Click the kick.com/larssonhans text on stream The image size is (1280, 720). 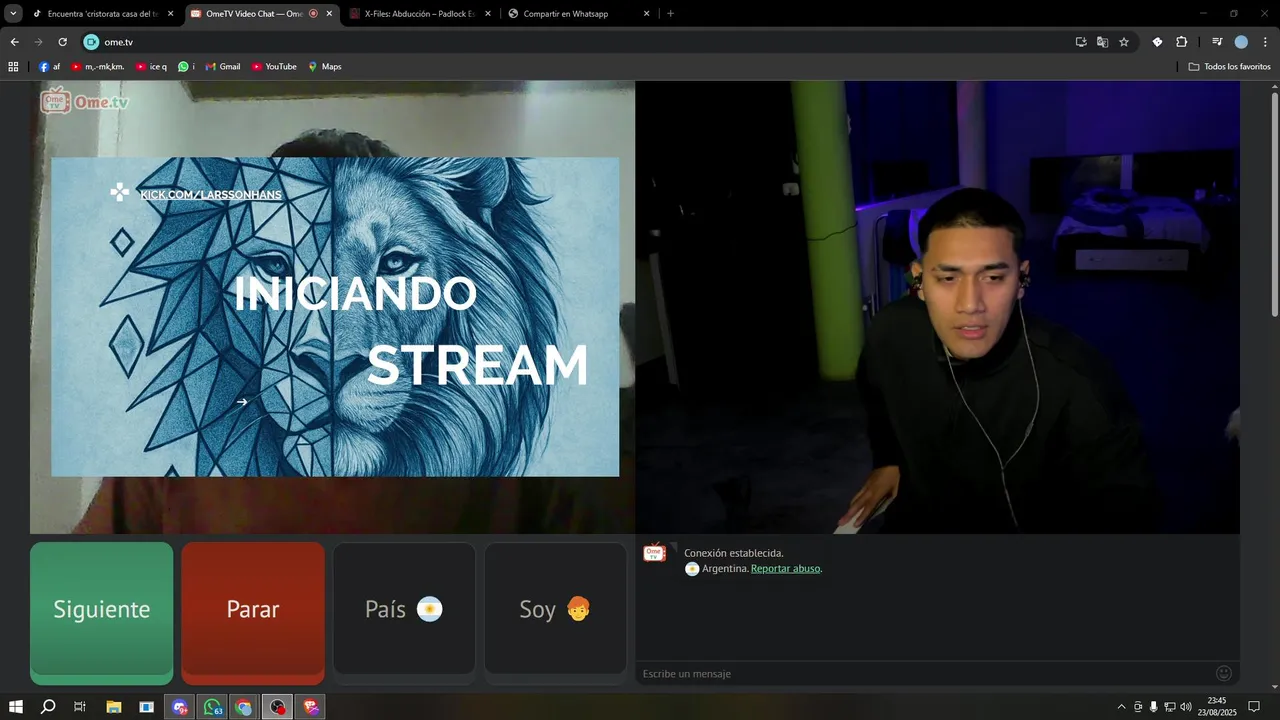(210, 194)
